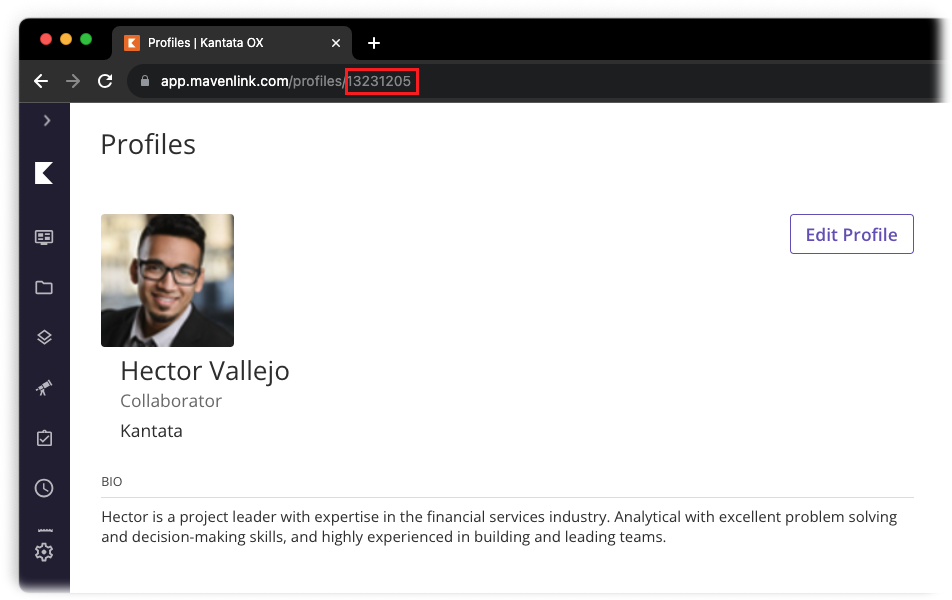
Task: Click the padlock site security icon
Action: coord(144,81)
